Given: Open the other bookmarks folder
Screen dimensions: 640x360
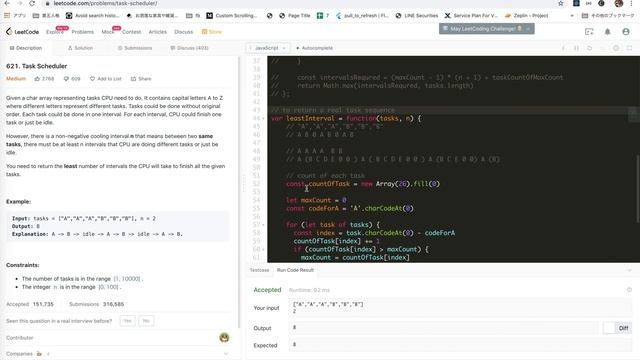Looking at the screenshot, I should pyautogui.click(x=608, y=16).
